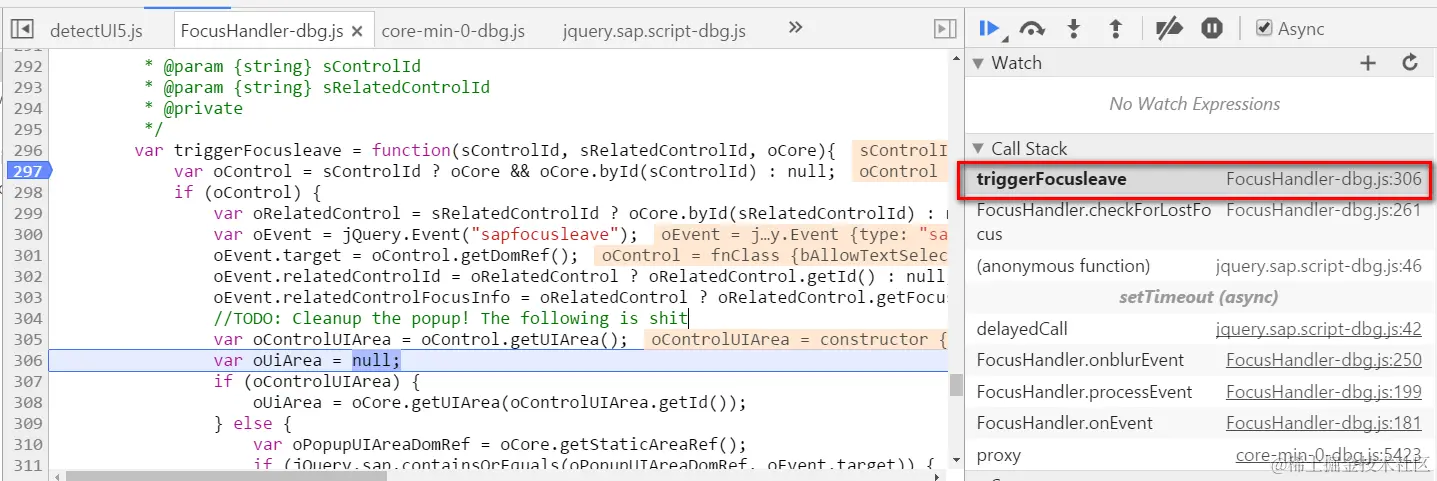This screenshot has width=1437, height=481.
Task: Open FocusHandler-dbg.js:181 source link
Action: (x=1324, y=423)
